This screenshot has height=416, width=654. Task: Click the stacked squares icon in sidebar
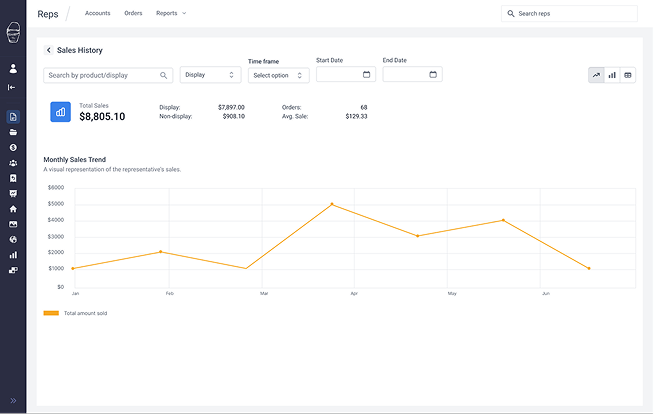[13, 270]
